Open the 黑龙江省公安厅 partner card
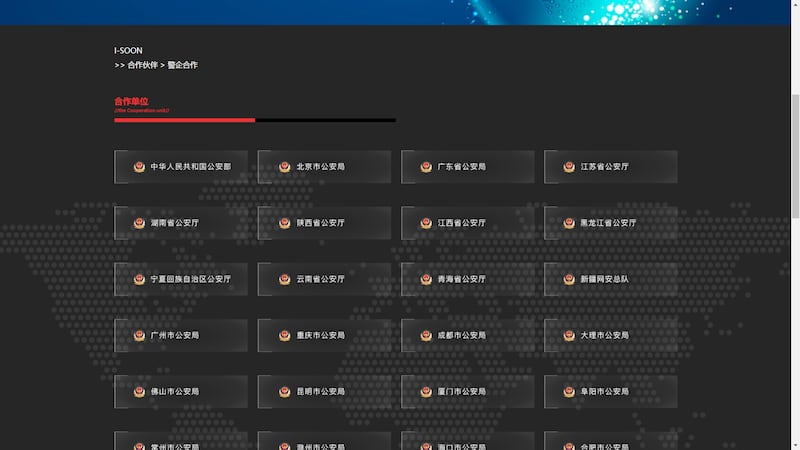 pos(610,223)
